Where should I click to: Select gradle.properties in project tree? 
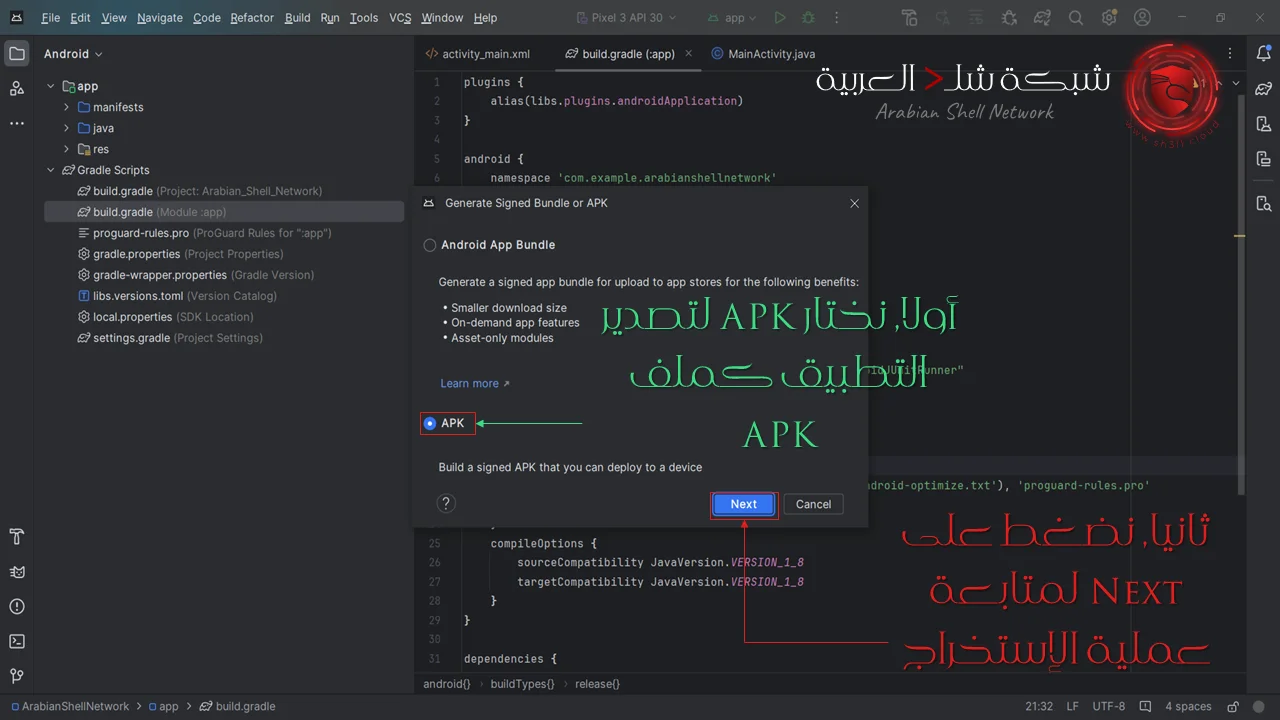(x=180, y=254)
